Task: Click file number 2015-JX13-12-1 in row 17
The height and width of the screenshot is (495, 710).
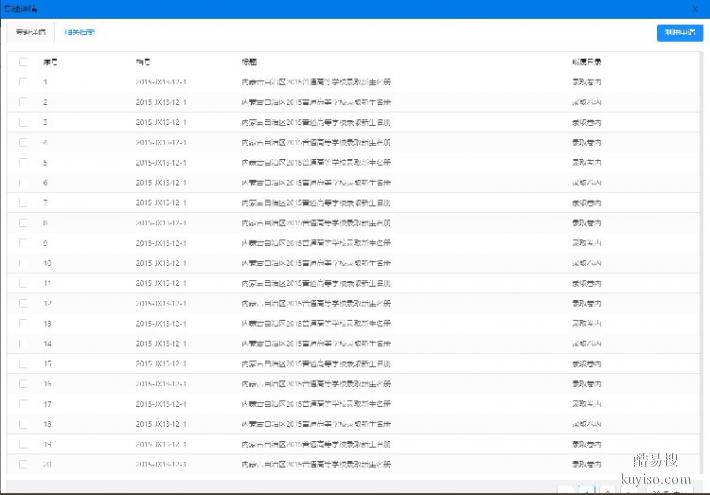Action: tap(161, 404)
